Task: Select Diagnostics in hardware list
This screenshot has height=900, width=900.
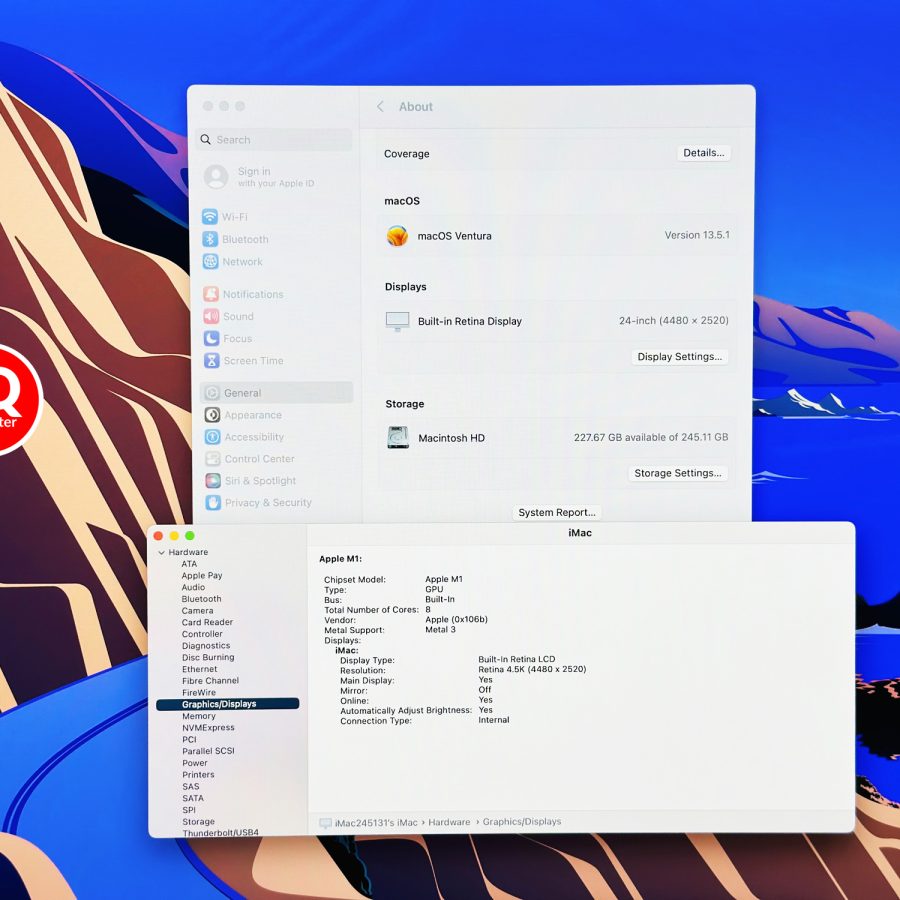Action: (x=206, y=646)
